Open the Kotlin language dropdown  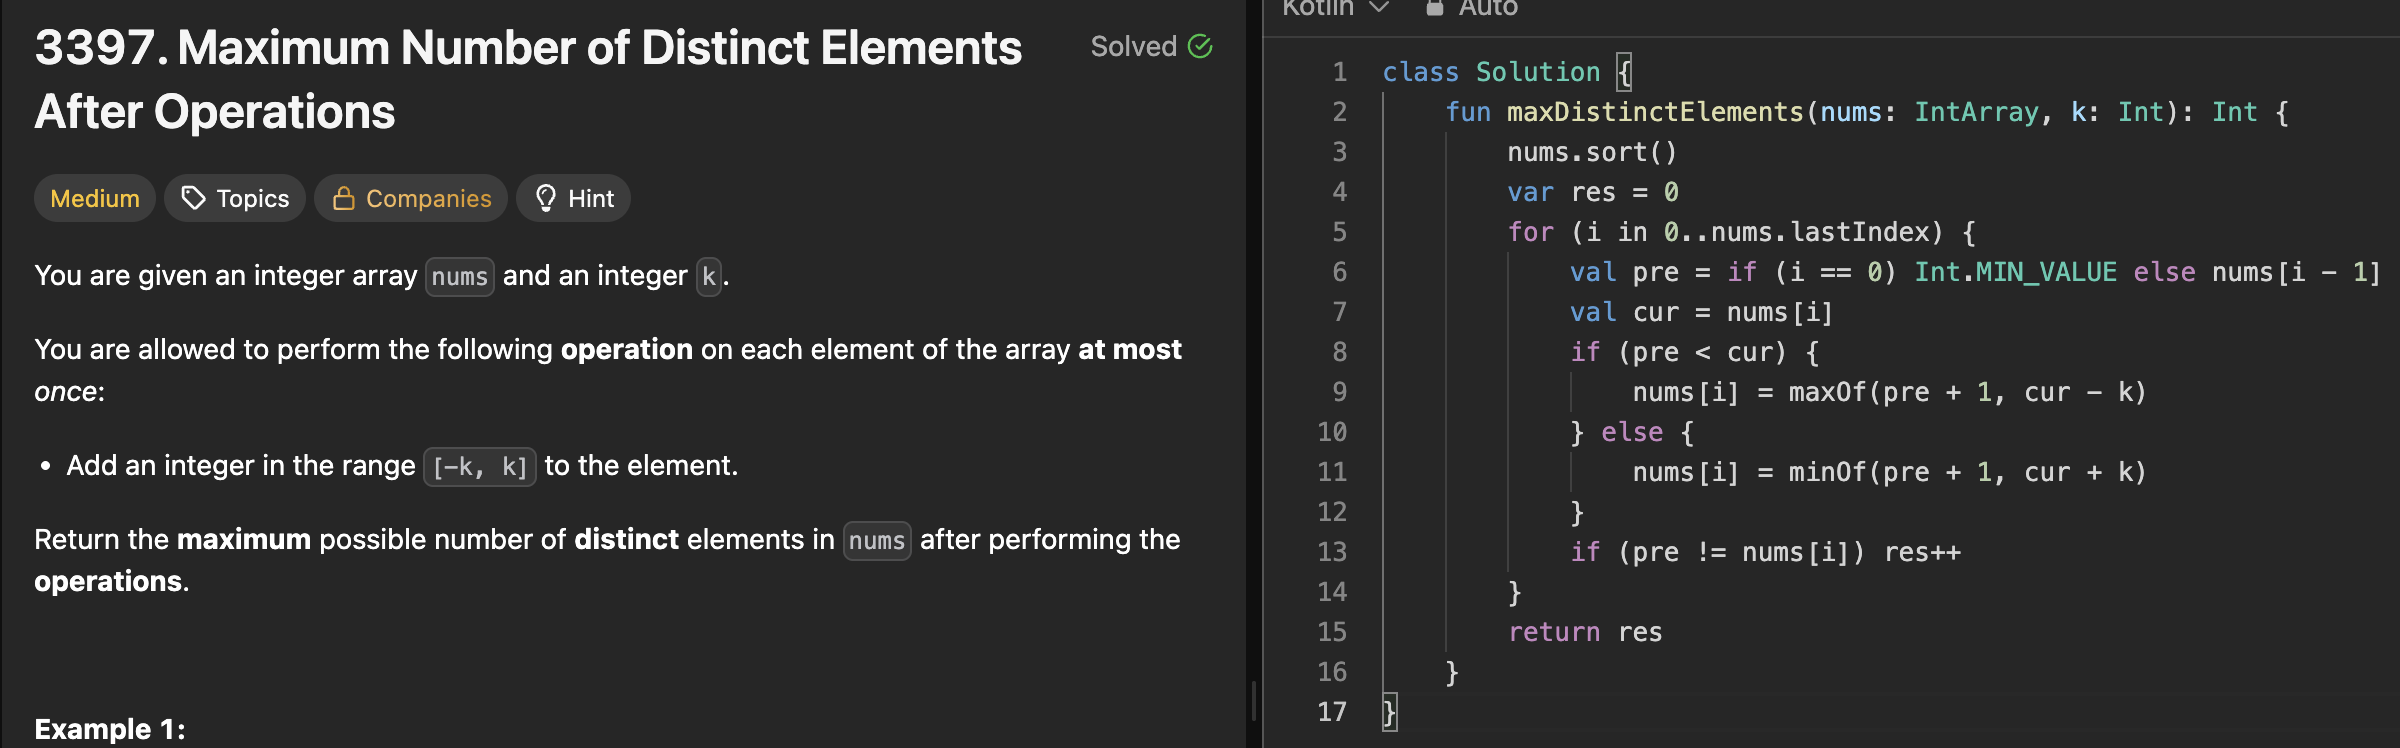pos(1335,8)
